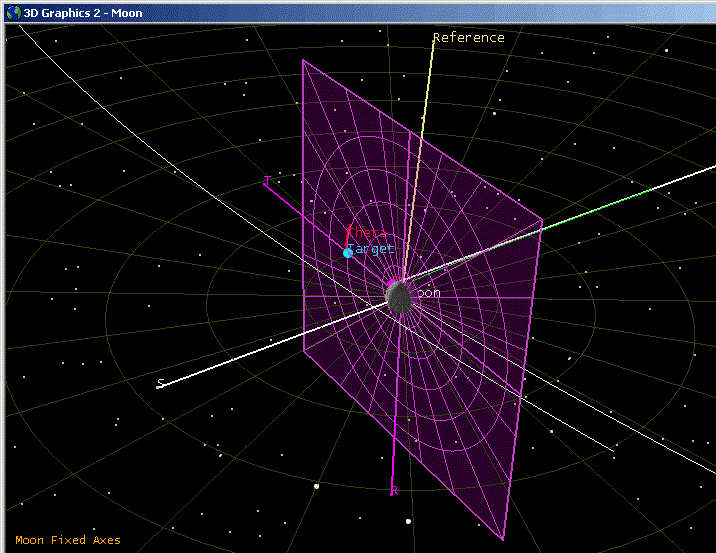Select the cyan Target point marker
The height and width of the screenshot is (553, 716).
point(348,252)
